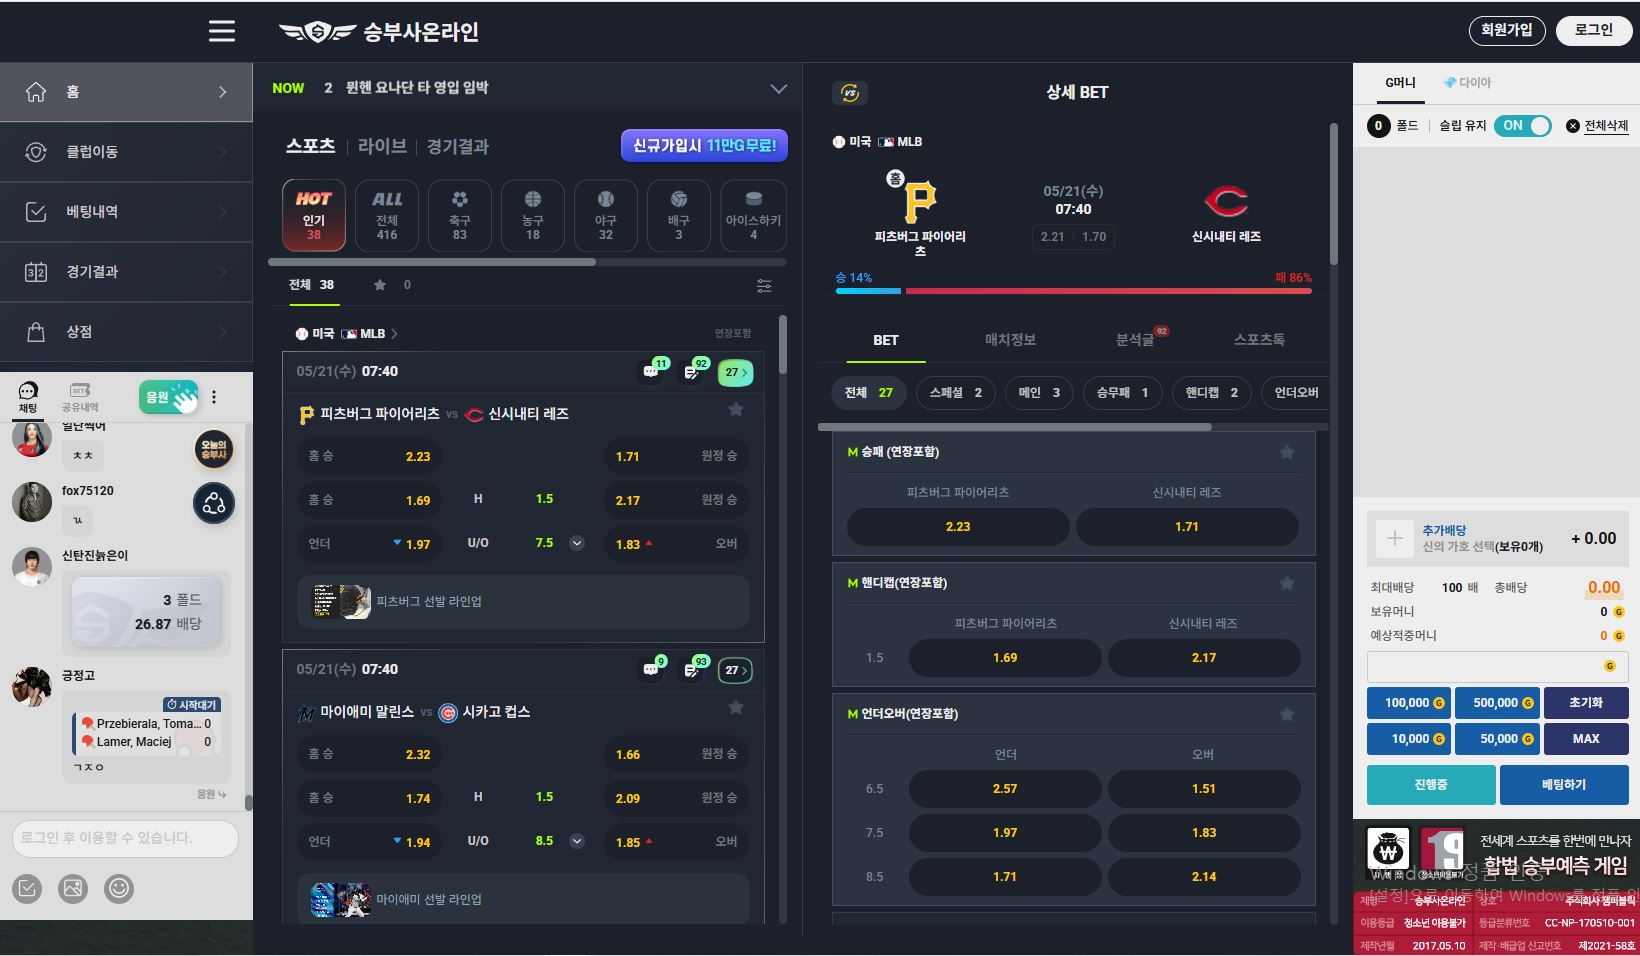Click the 오늘의 승부사 round badge
The image size is (1640, 956).
[x=214, y=450]
